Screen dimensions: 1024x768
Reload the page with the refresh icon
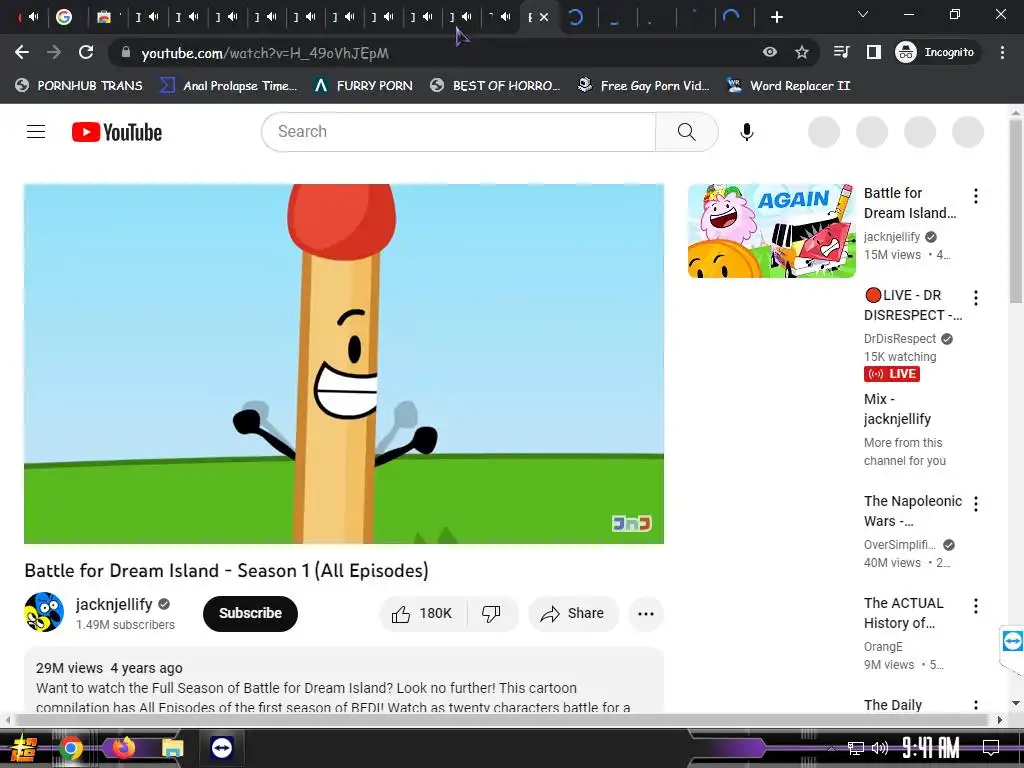click(86, 52)
